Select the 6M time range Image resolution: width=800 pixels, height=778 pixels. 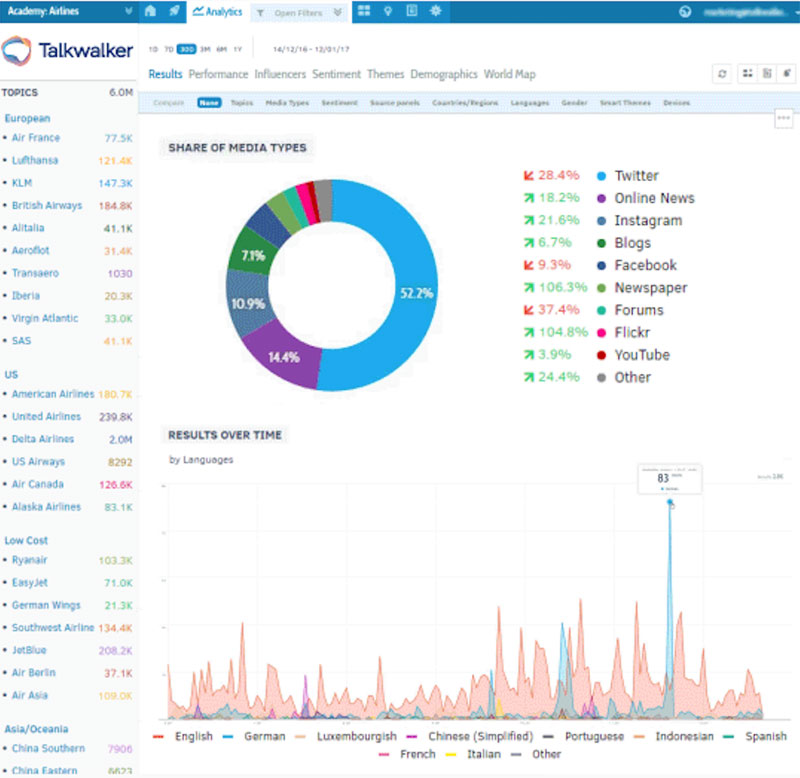221,49
